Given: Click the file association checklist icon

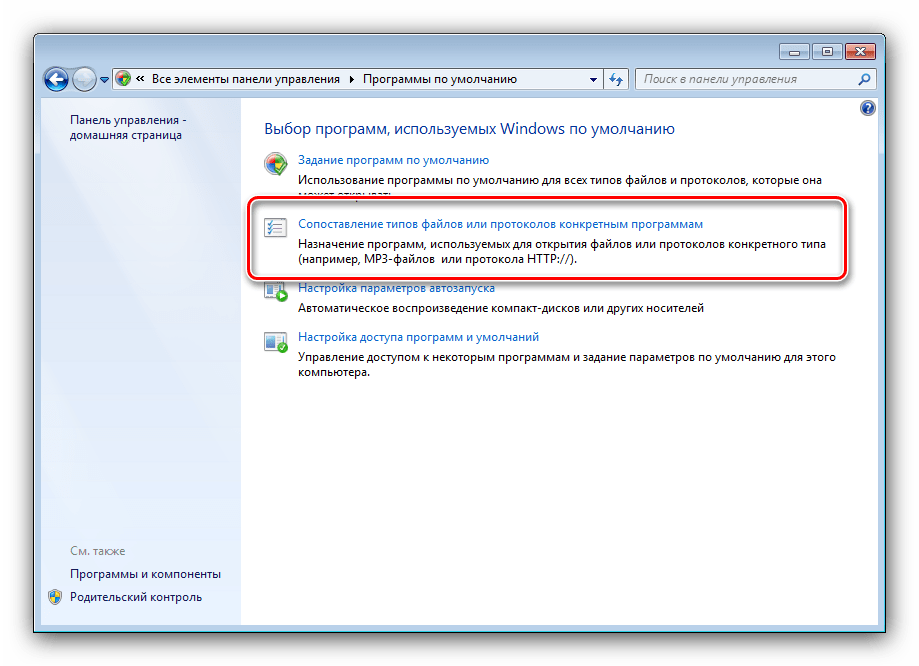Looking at the screenshot, I should tap(275, 228).
